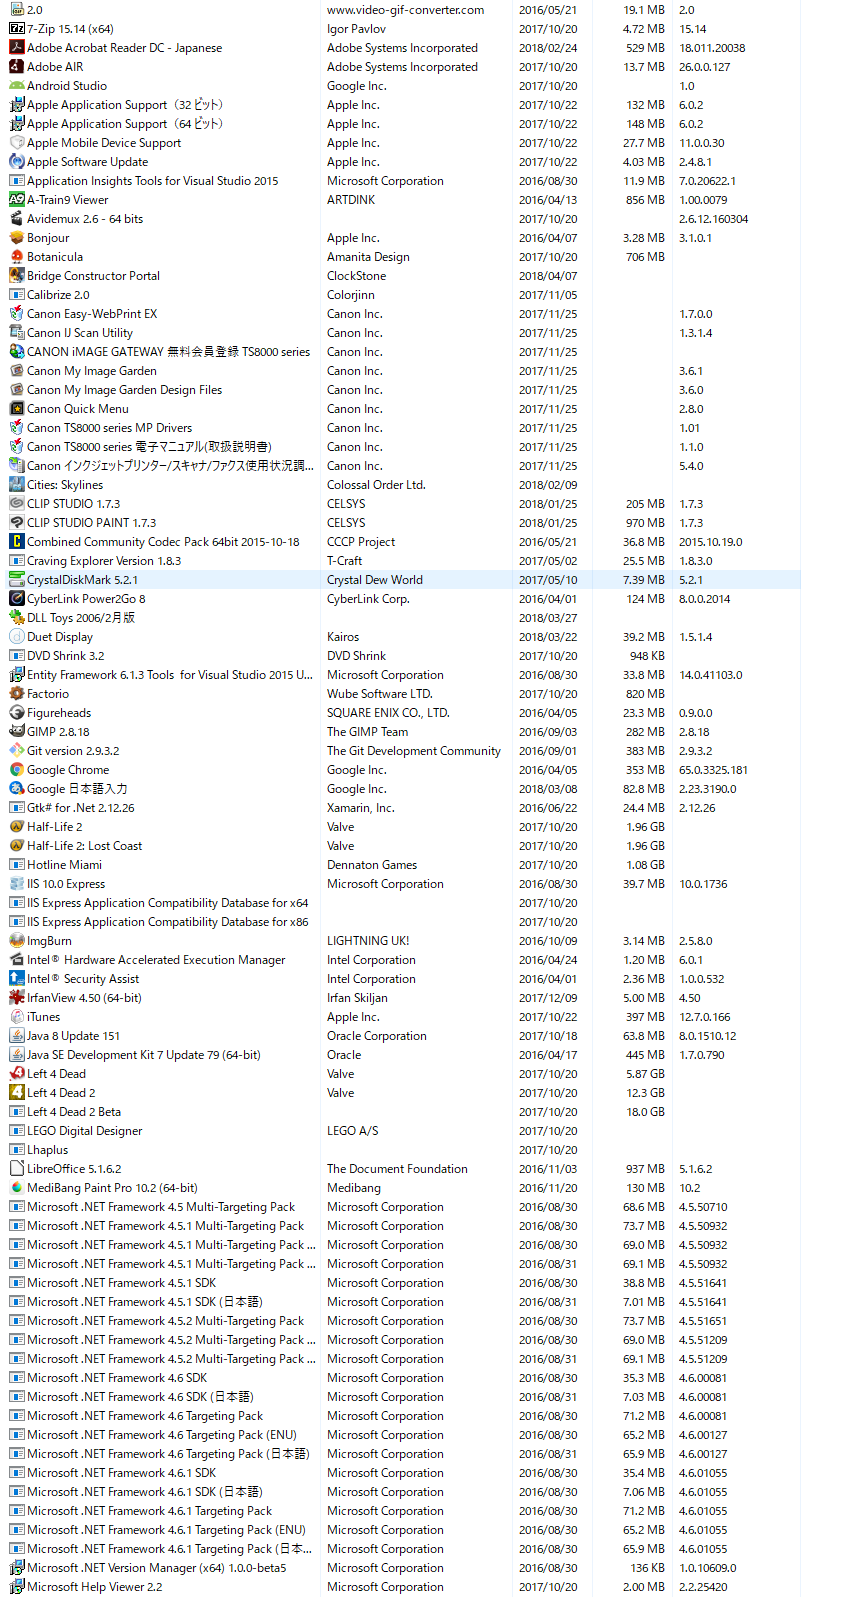The image size is (846, 1597).
Task: Click the Cities: Skylines icon
Action: tap(16, 484)
